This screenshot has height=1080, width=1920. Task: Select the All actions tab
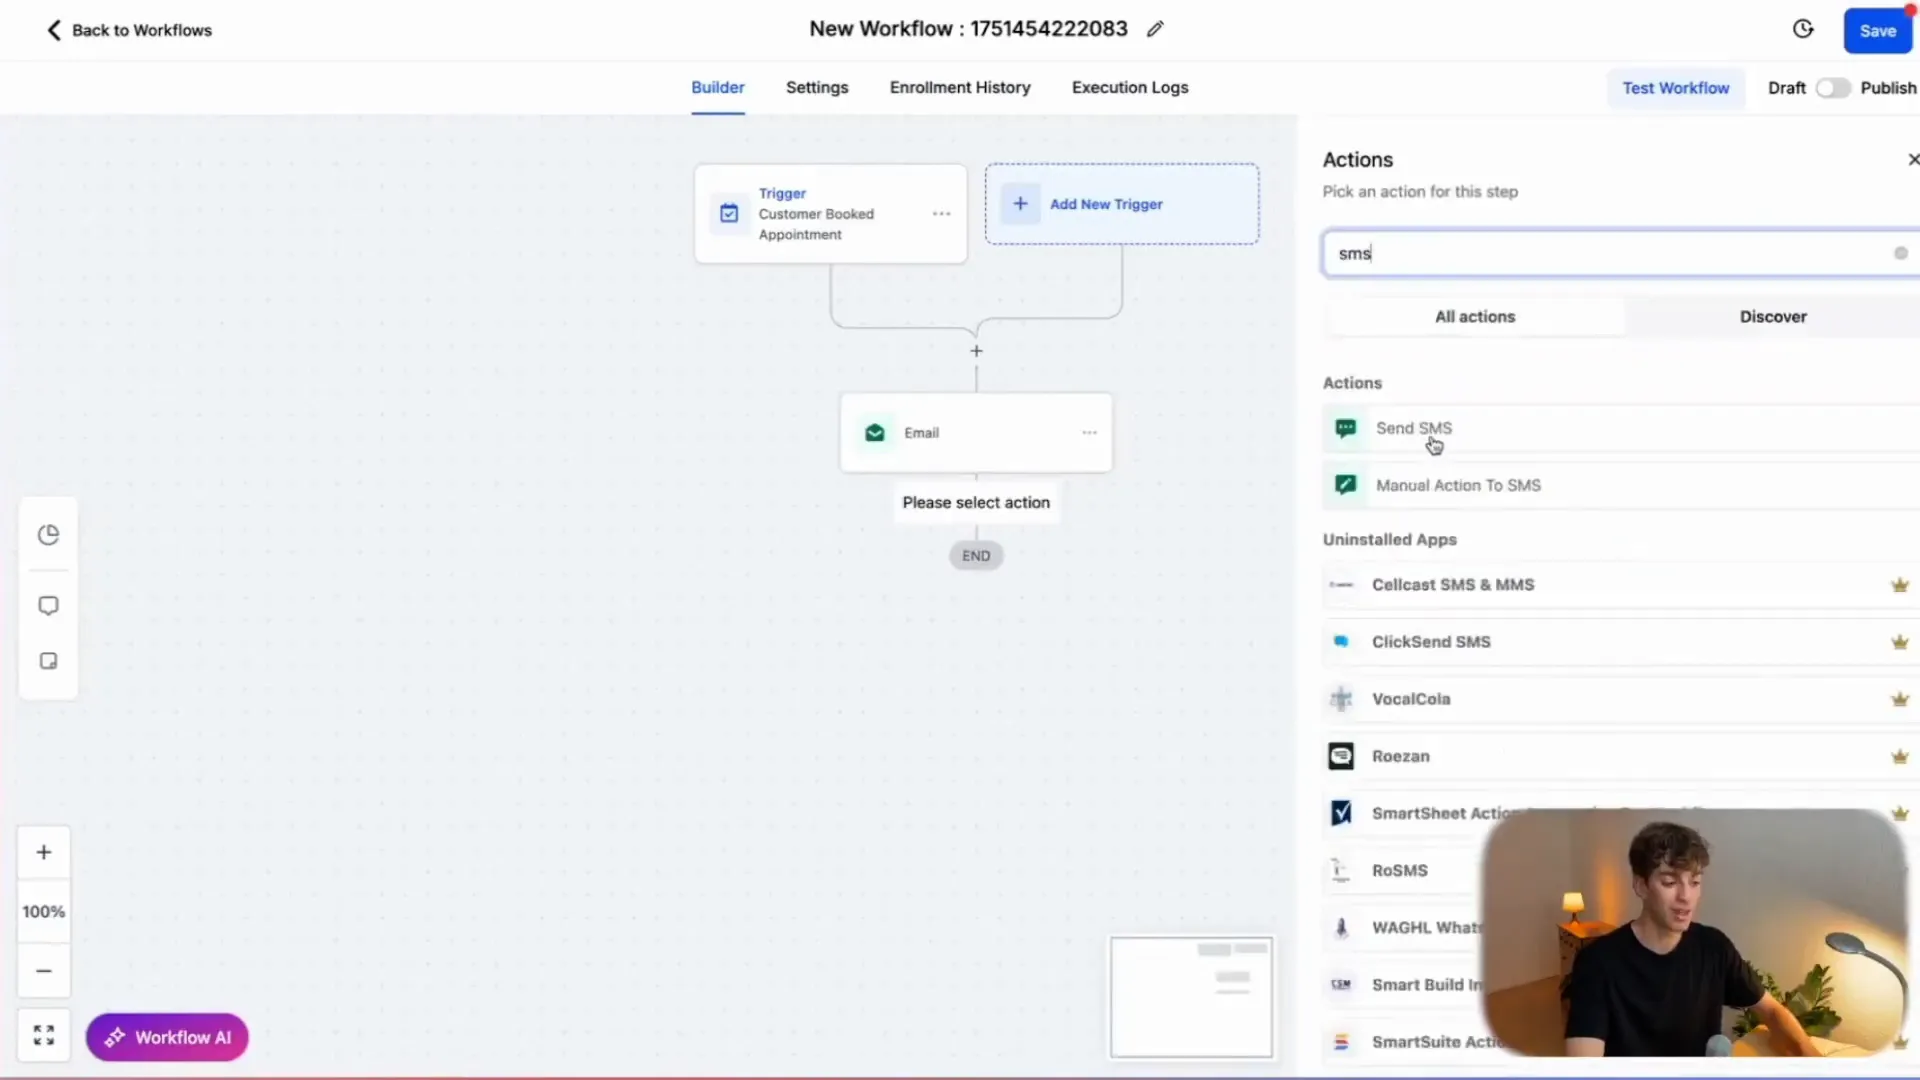pos(1475,316)
